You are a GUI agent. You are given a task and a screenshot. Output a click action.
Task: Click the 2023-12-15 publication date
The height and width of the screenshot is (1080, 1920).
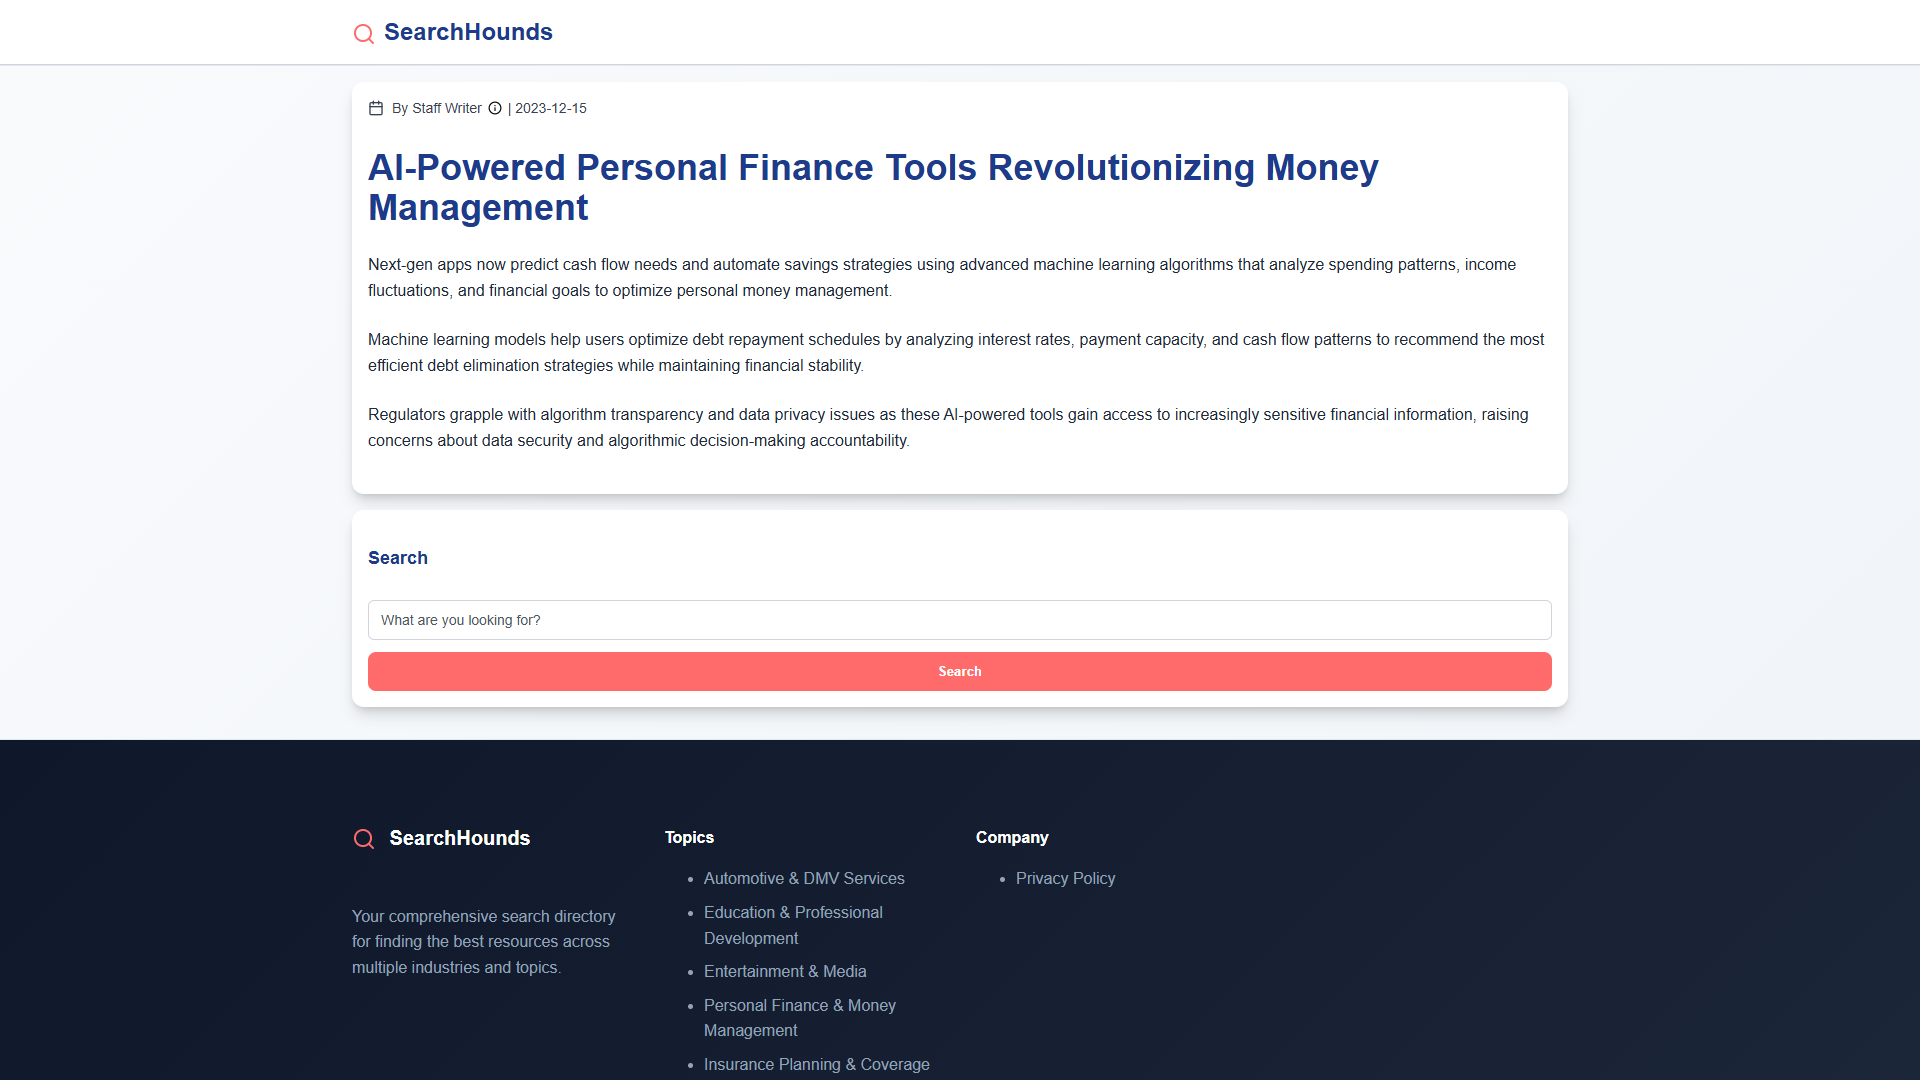click(551, 108)
